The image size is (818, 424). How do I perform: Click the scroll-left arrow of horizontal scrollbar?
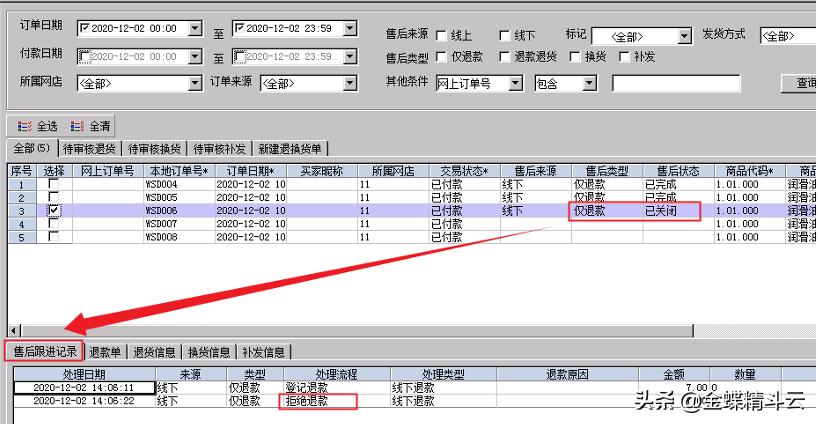coord(14,330)
